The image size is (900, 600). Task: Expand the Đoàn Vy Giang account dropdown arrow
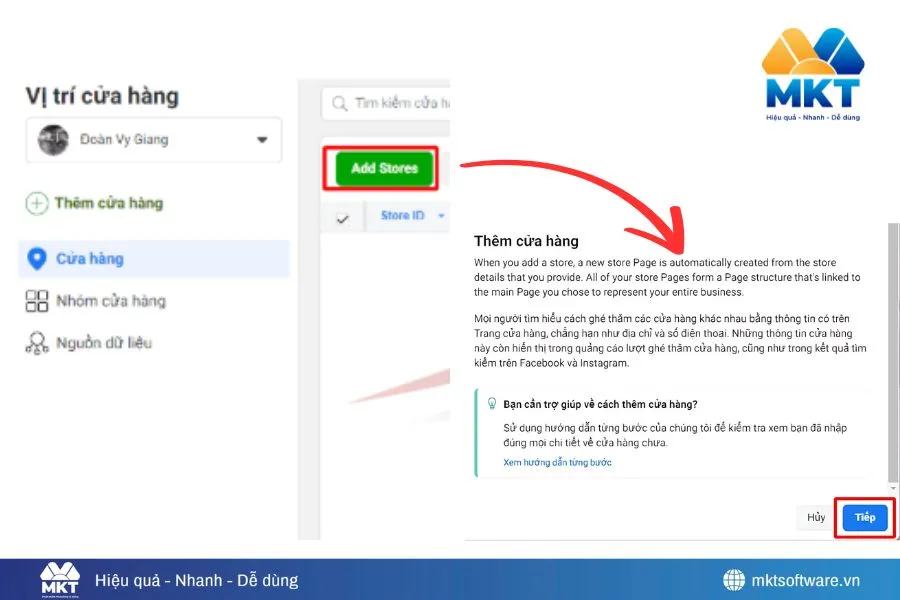click(263, 140)
